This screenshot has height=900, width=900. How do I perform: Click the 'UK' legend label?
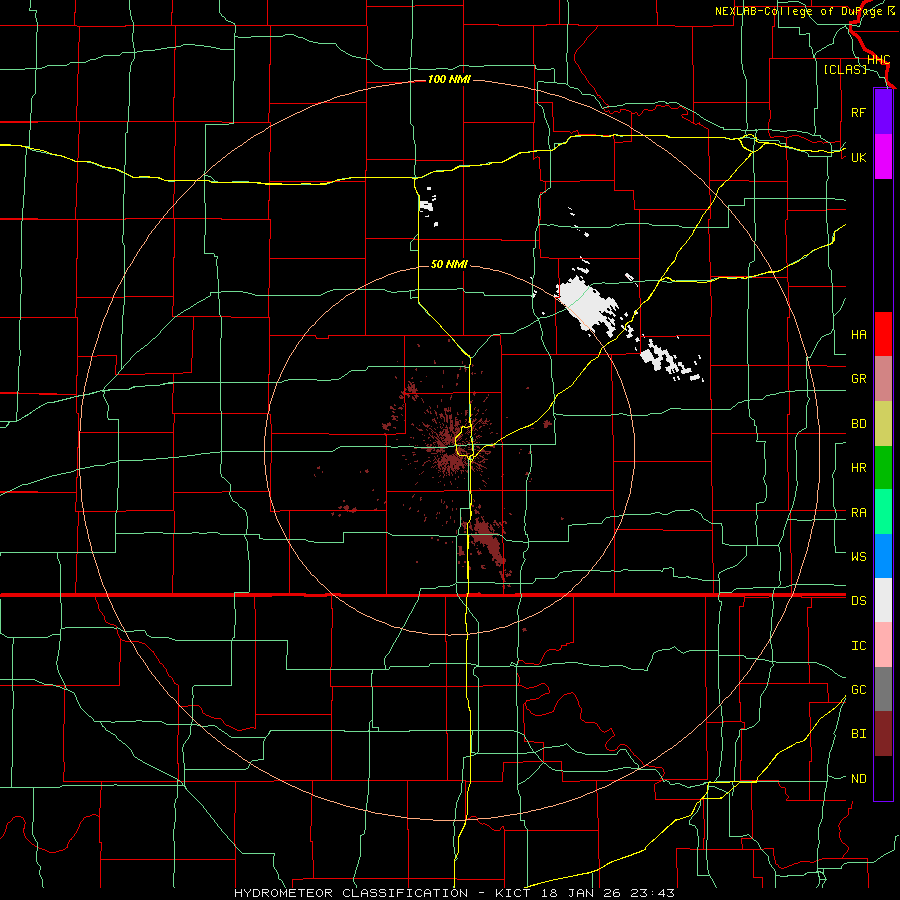point(858,157)
